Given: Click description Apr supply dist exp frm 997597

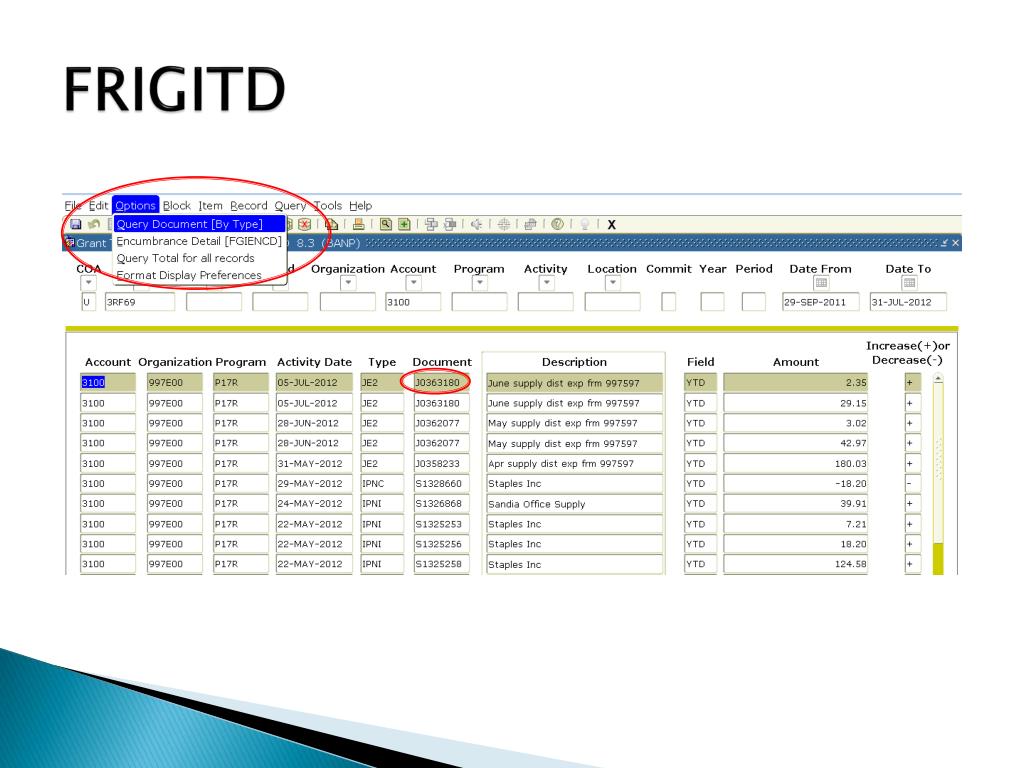Looking at the screenshot, I should pyautogui.click(x=575, y=463).
